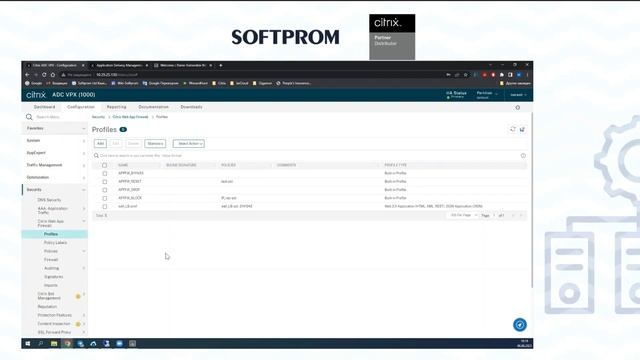Click the Security breadcrumb link

[x=98, y=117]
